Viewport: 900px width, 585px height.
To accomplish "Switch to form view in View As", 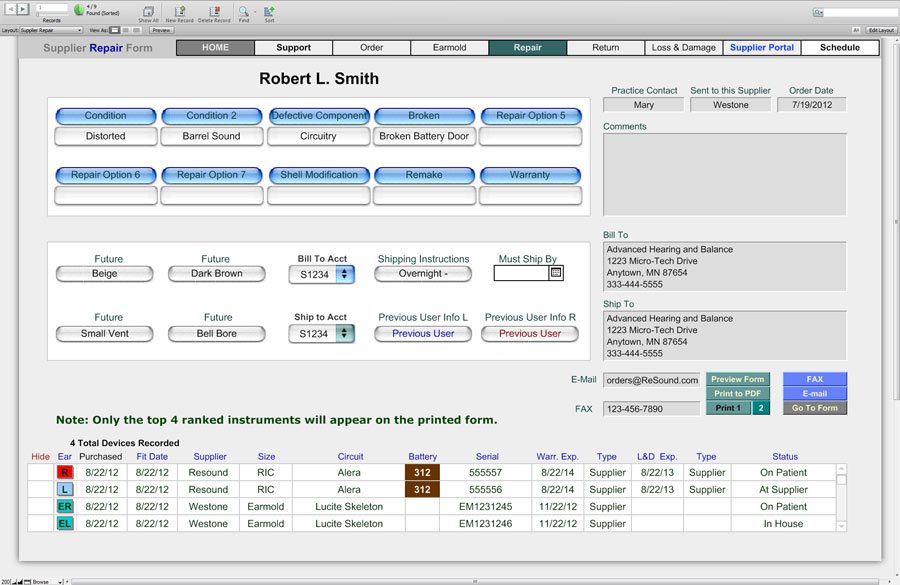I will pos(114,30).
